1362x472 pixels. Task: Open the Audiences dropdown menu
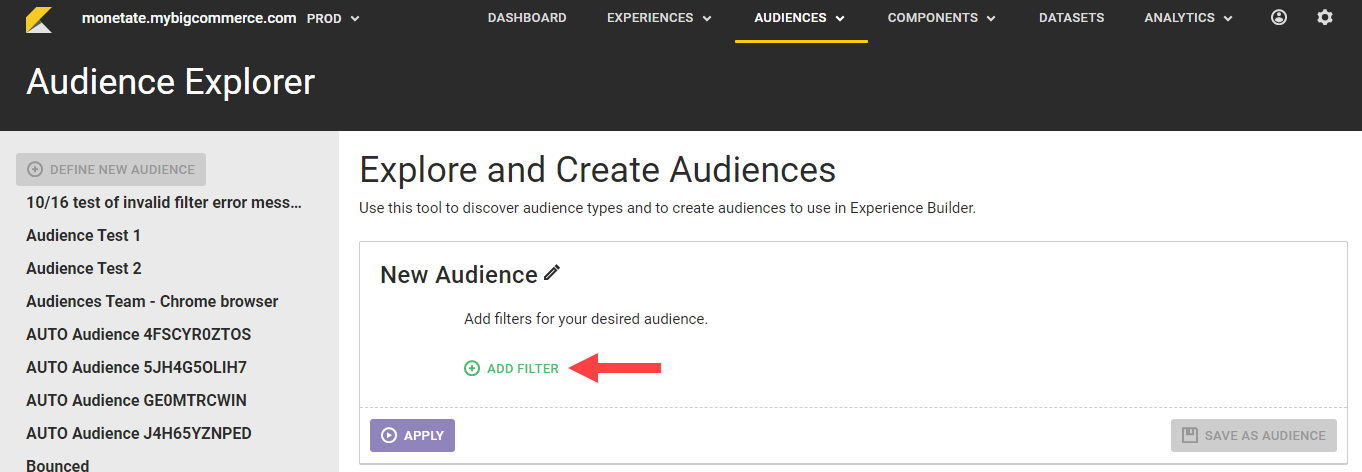pyautogui.click(x=800, y=18)
